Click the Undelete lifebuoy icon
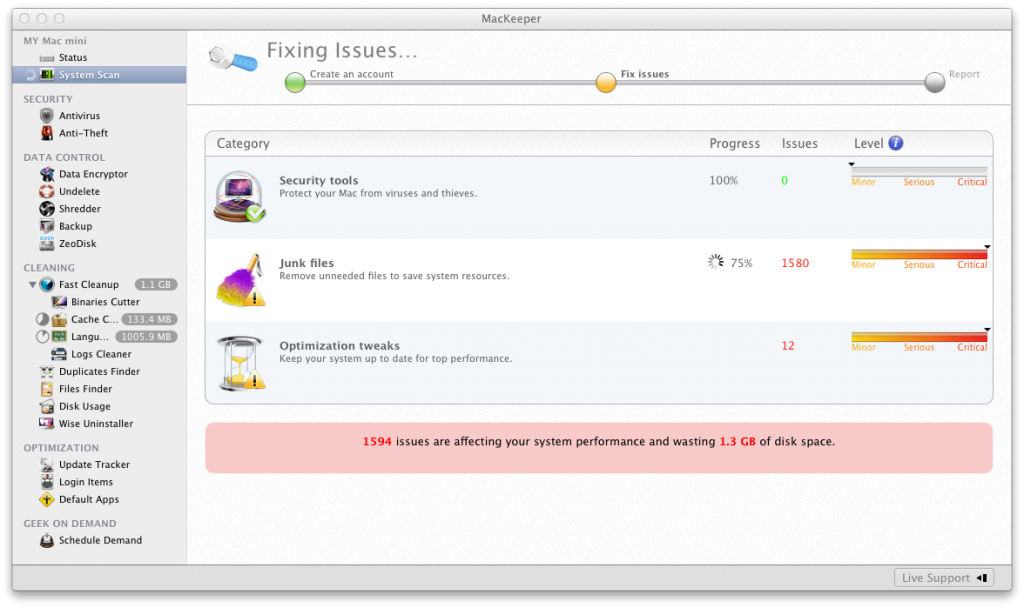Image resolution: width=1024 pixels, height=608 pixels. pos(46,191)
